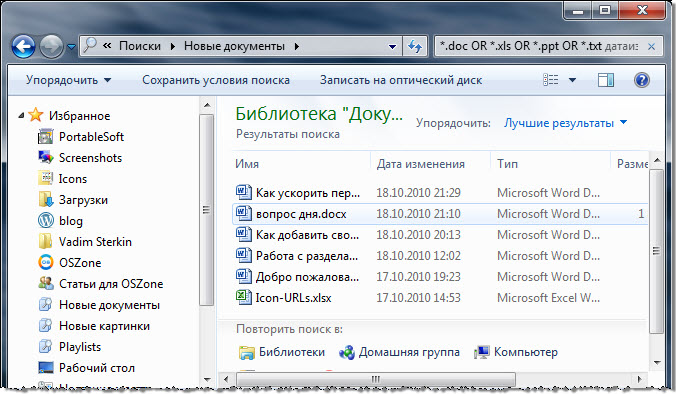
Task: Repeat search in Компьютер
Action: [x=516, y=352]
